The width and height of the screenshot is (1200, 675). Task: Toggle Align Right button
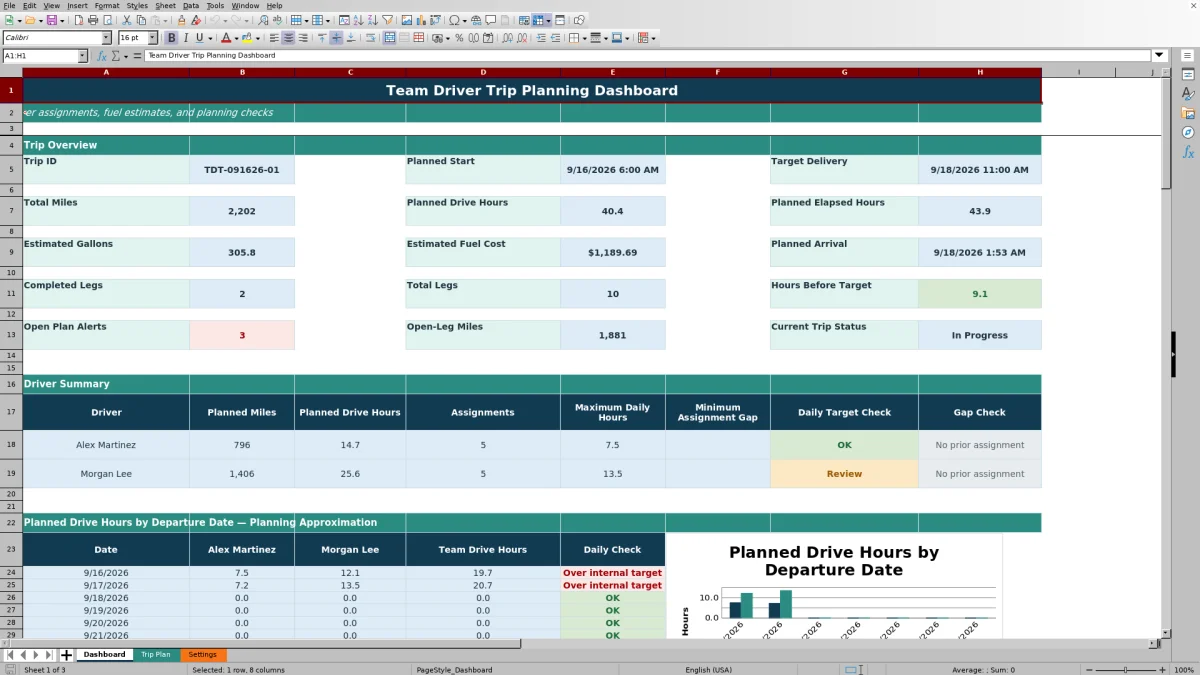point(303,38)
